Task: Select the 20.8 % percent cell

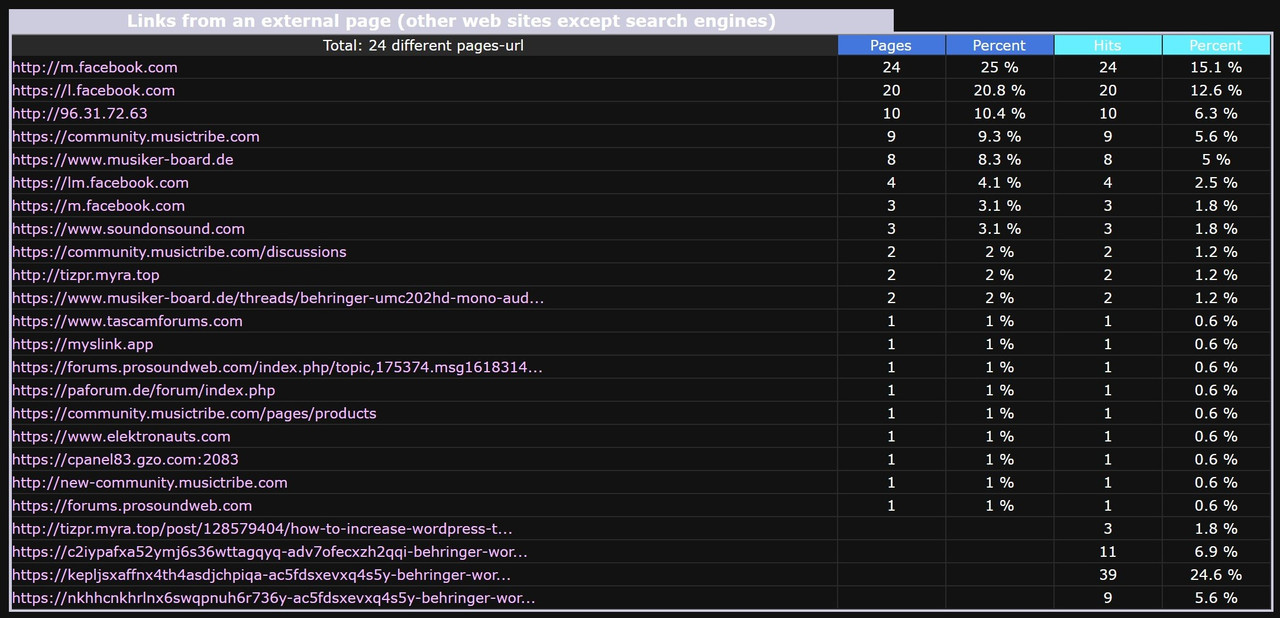Action: [999, 90]
